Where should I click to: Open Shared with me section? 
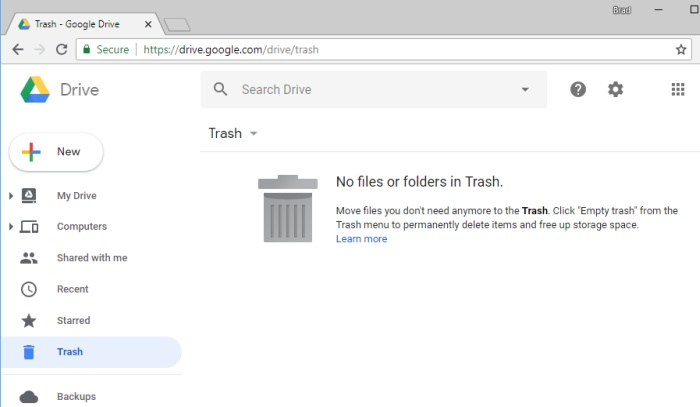[92, 258]
